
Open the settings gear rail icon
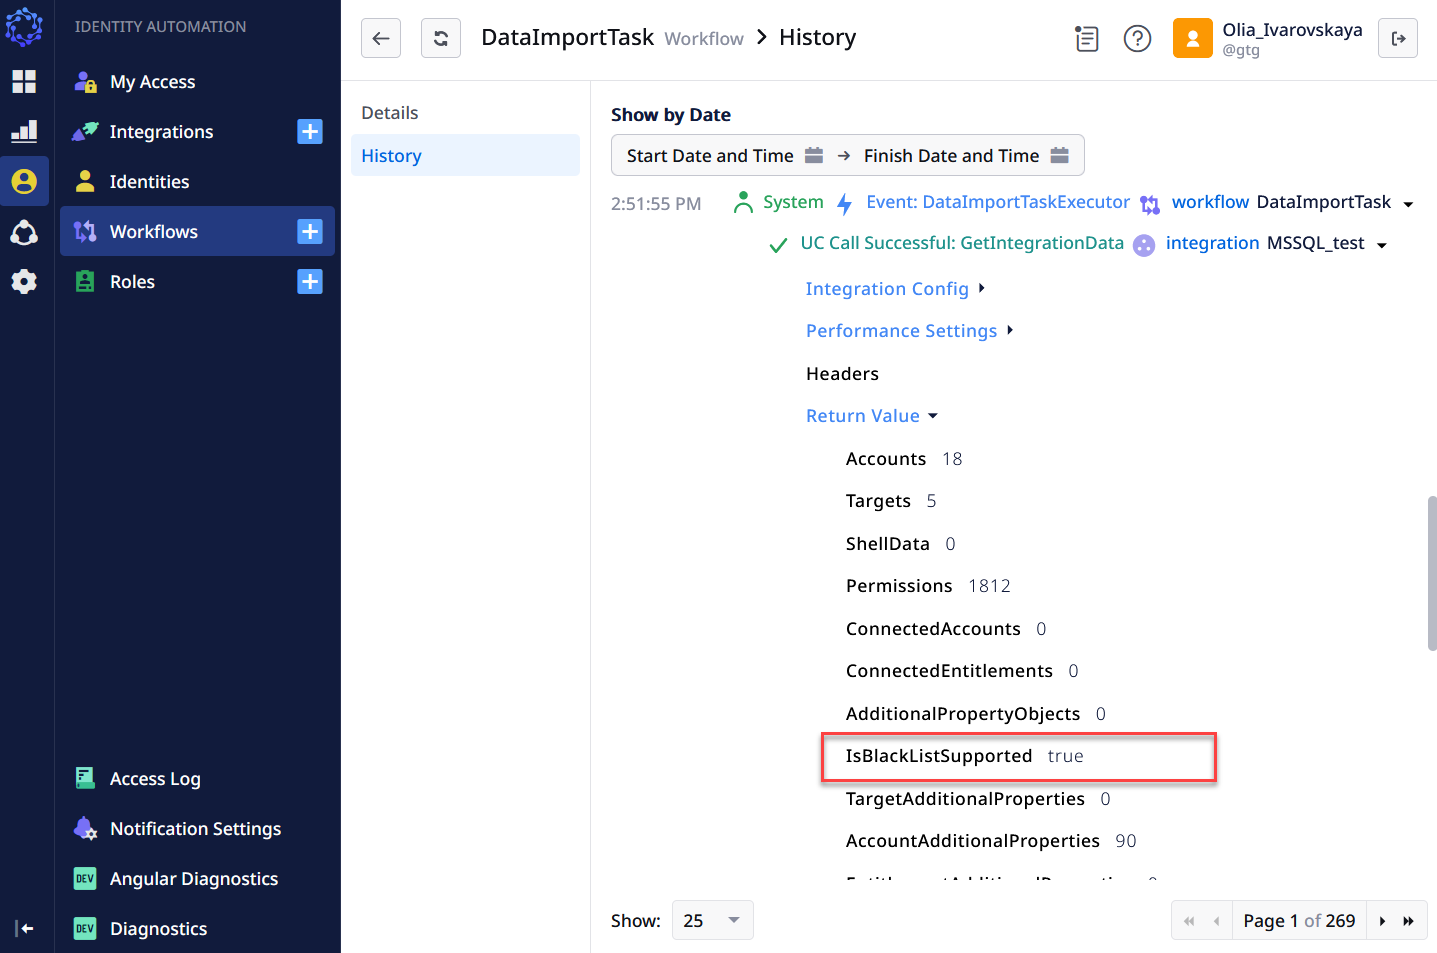pyautogui.click(x=24, y=282)
